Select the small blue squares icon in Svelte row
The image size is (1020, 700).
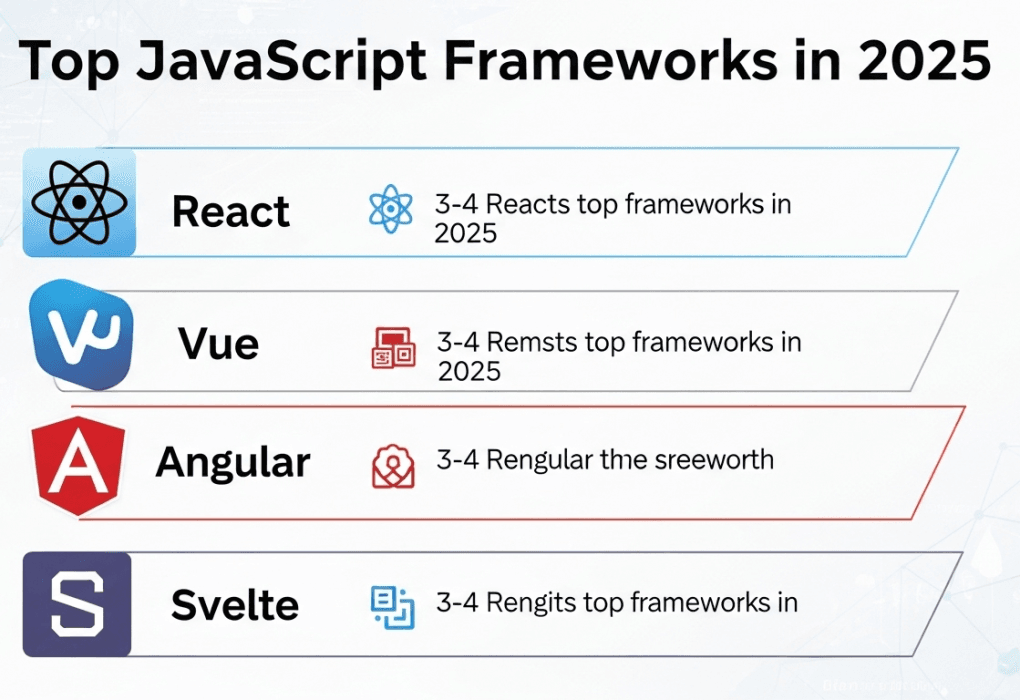[392, 605]
